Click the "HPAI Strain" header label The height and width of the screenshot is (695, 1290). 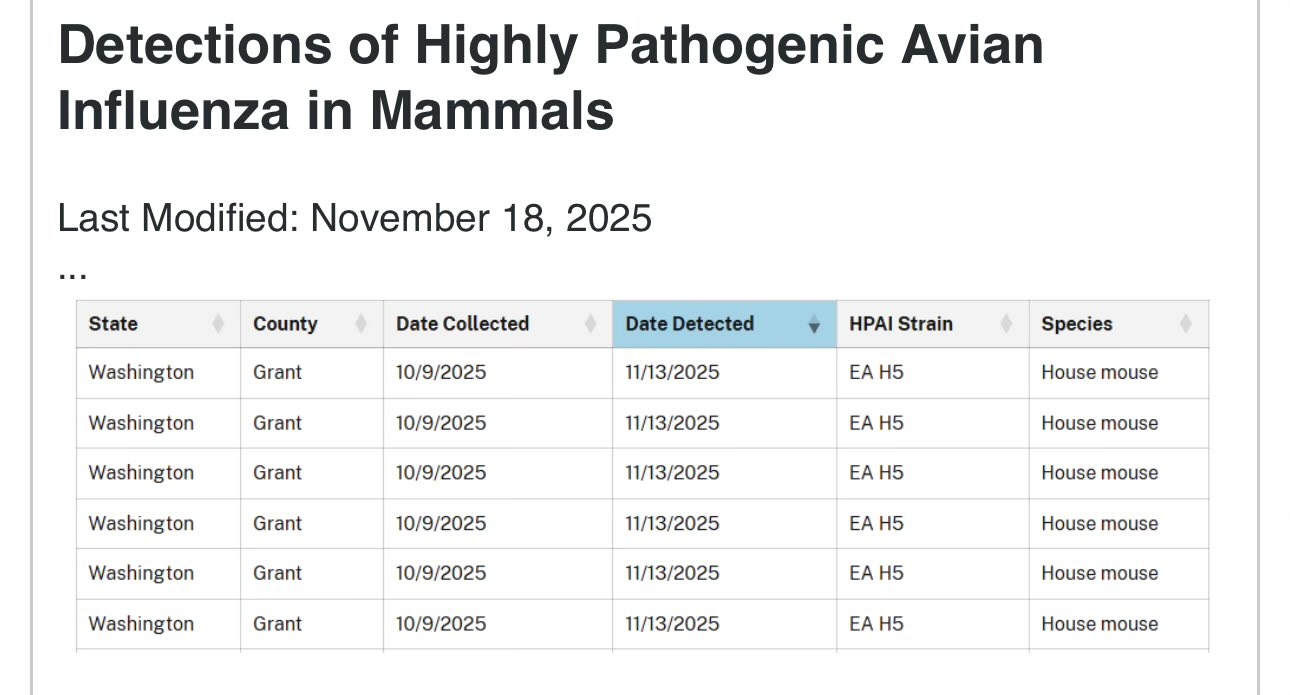coord(901,324)
